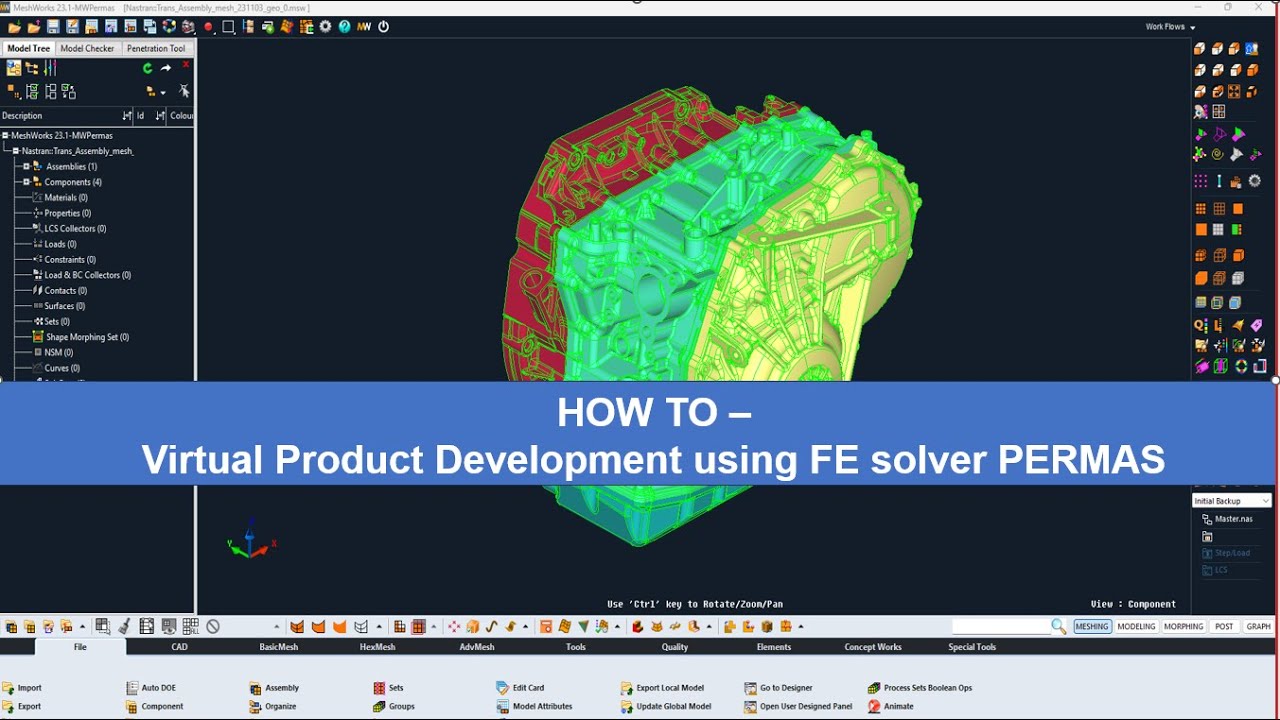Open the Quality ribbon tab
This screenshot has height=720, width=1280.
(675, 647)
